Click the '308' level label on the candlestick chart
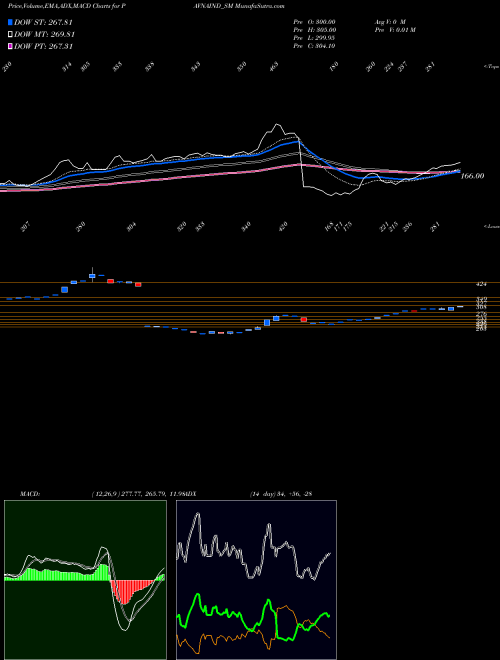The width and height of the screenshot is (500, 660). coord(481,307)
